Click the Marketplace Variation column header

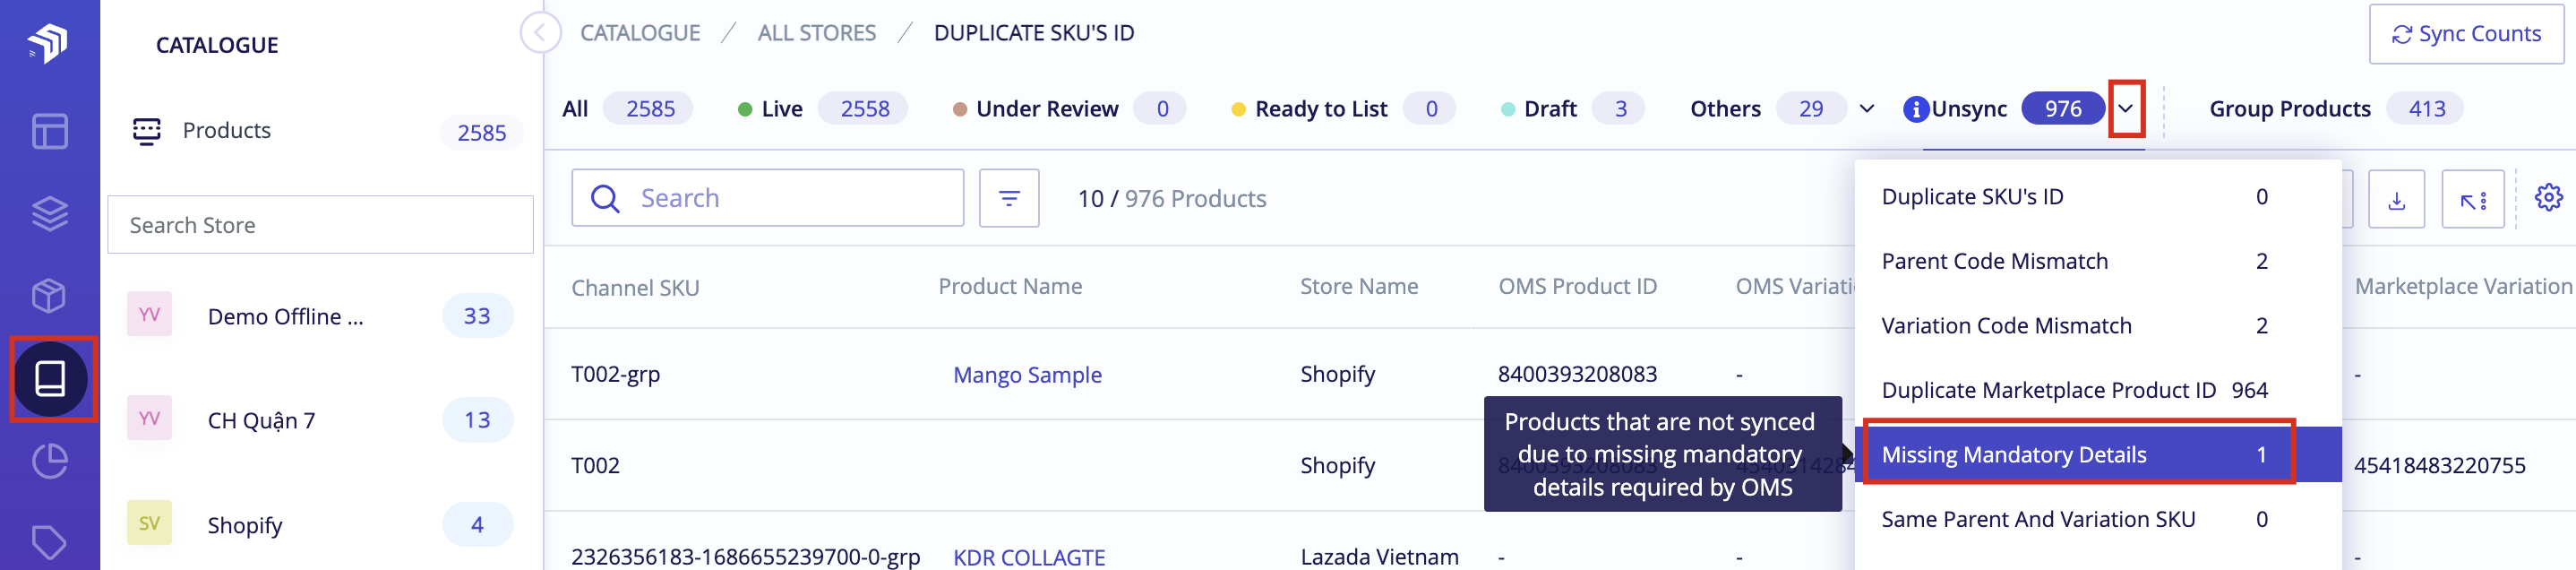2463,287
